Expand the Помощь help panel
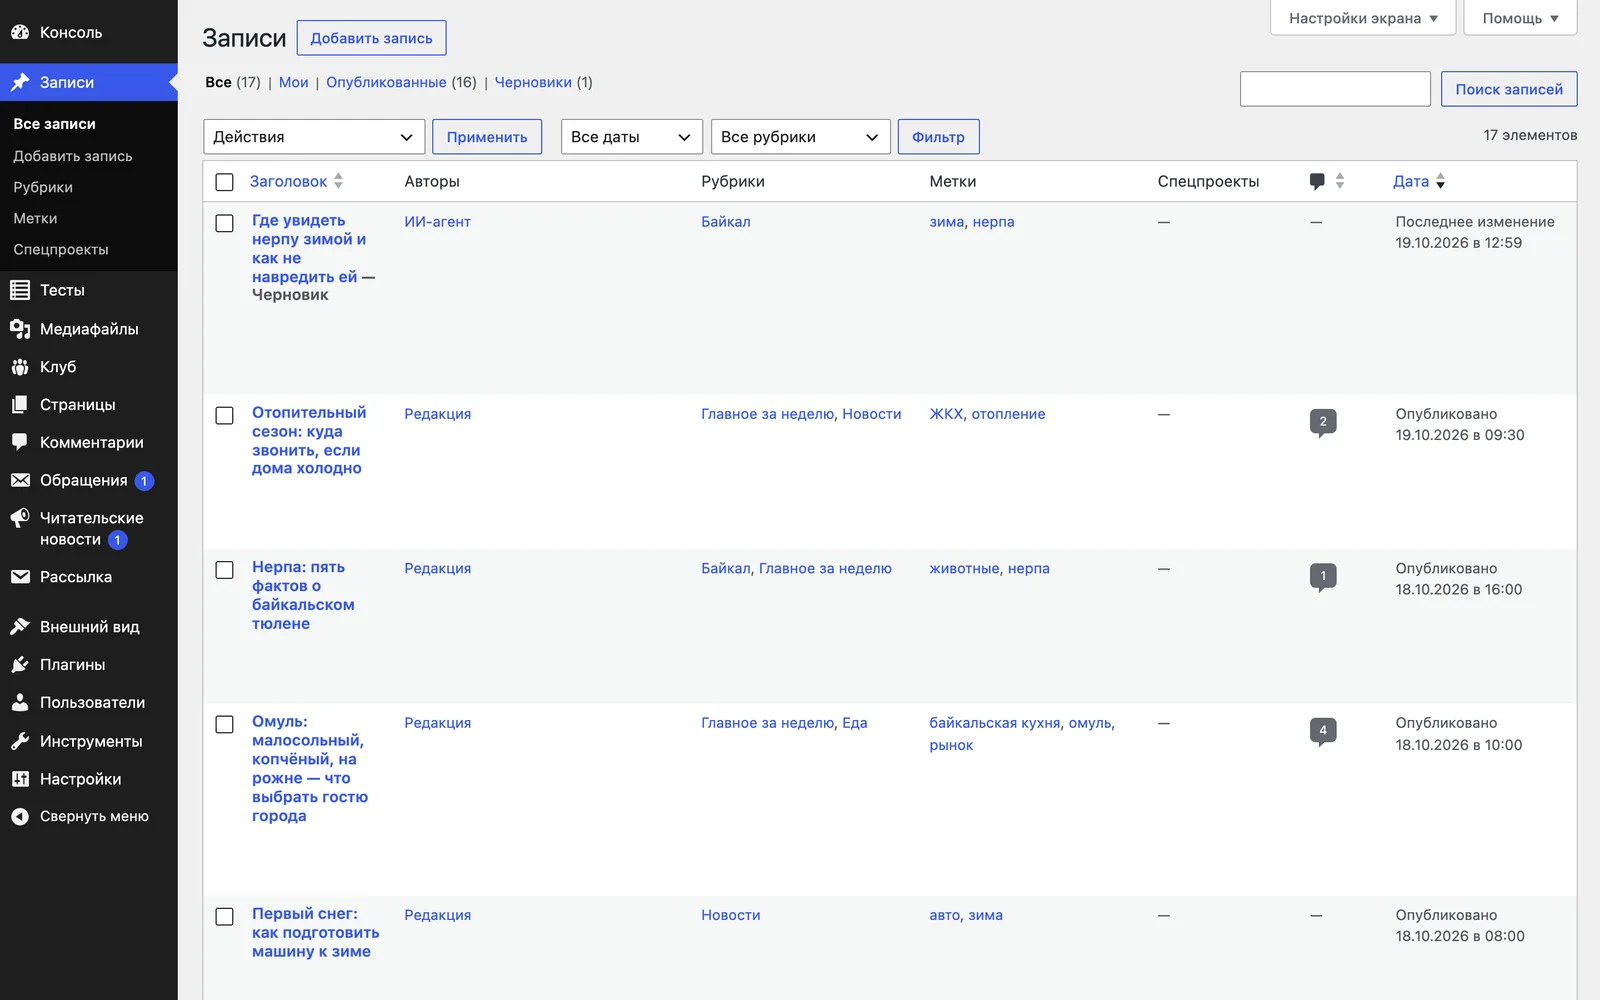The image size is (1600, 1000). click(x=1520, y=18)
